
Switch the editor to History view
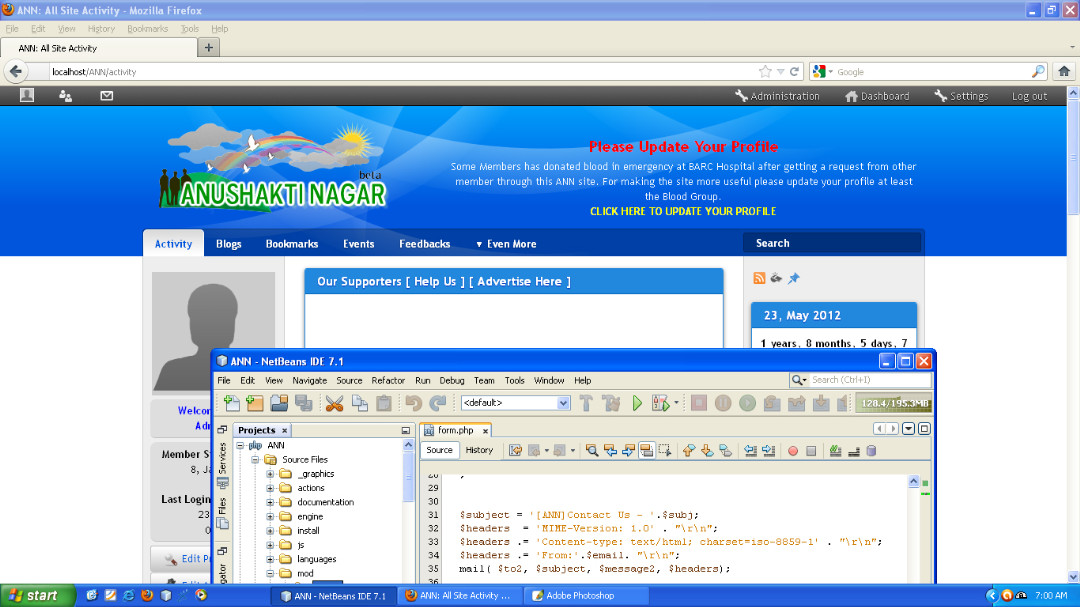click(479, 450)
